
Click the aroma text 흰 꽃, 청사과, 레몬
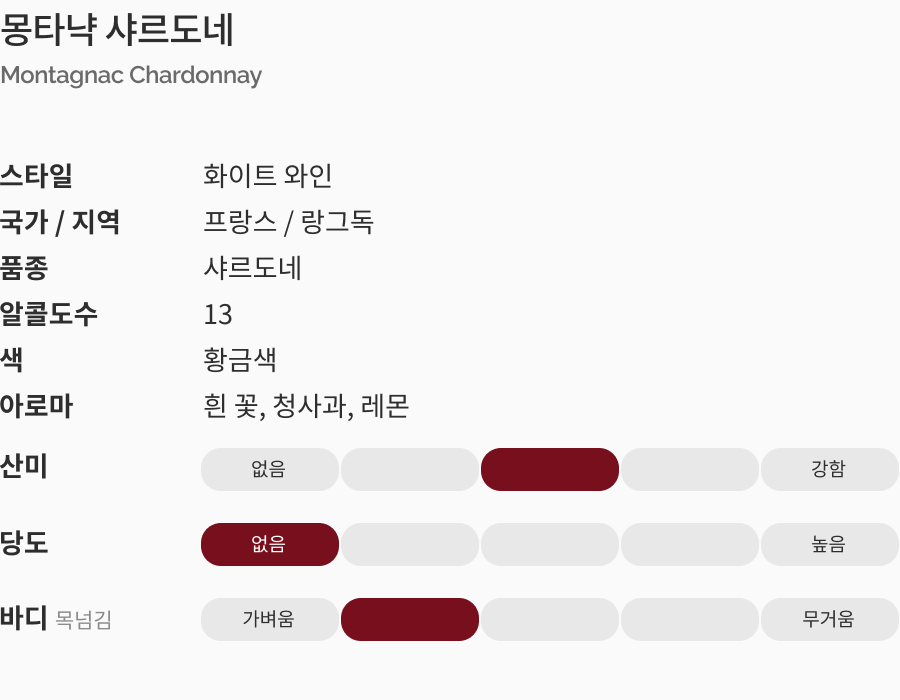point(306,407)
